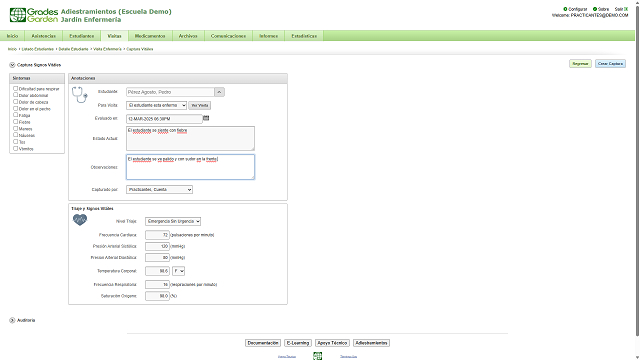Click the Regresar button
Screen dimensions: 640x360
pos(580,64)
